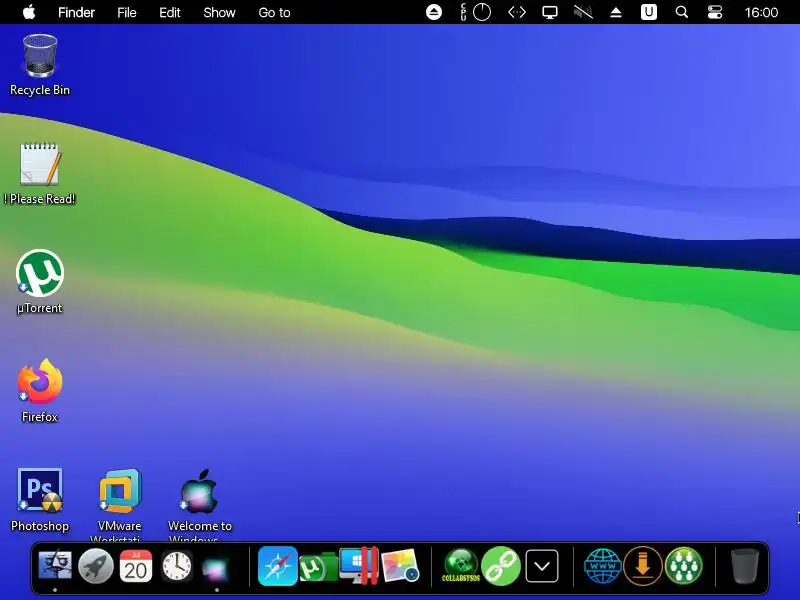Open Finder from the dock
800x600 pixels.
click(55, 565)
